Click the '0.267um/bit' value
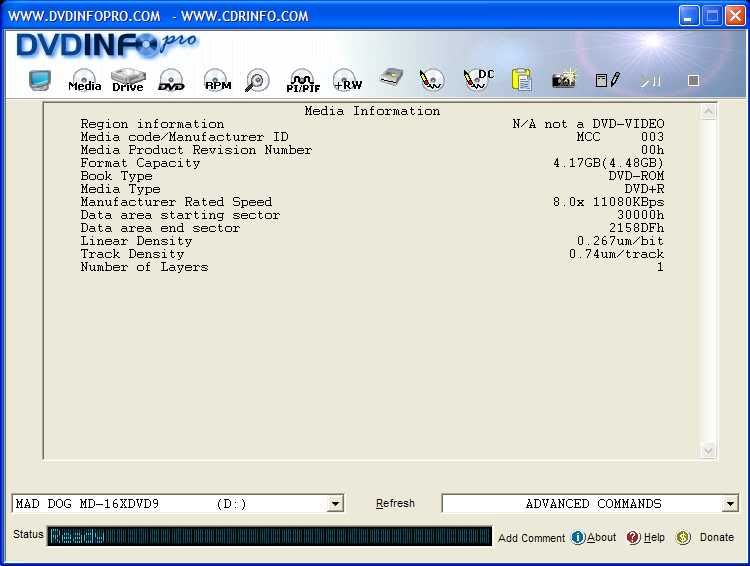 [620, 241]
